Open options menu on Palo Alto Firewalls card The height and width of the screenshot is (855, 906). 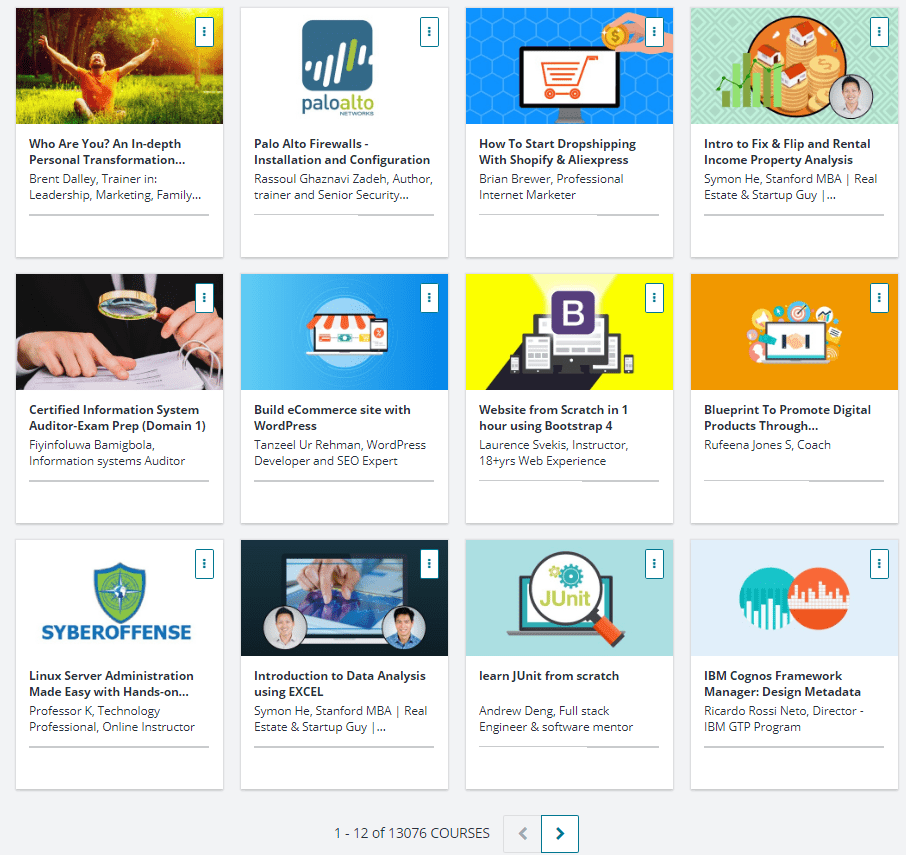[429, 32]
